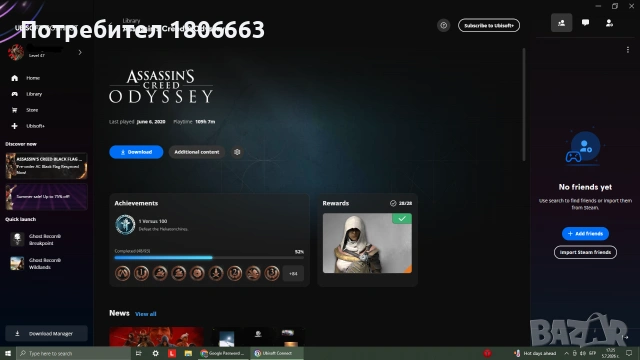Open game settings gear icon
Image resolution: width=640 pixels, height=360 pixels.
click(237, 152)
